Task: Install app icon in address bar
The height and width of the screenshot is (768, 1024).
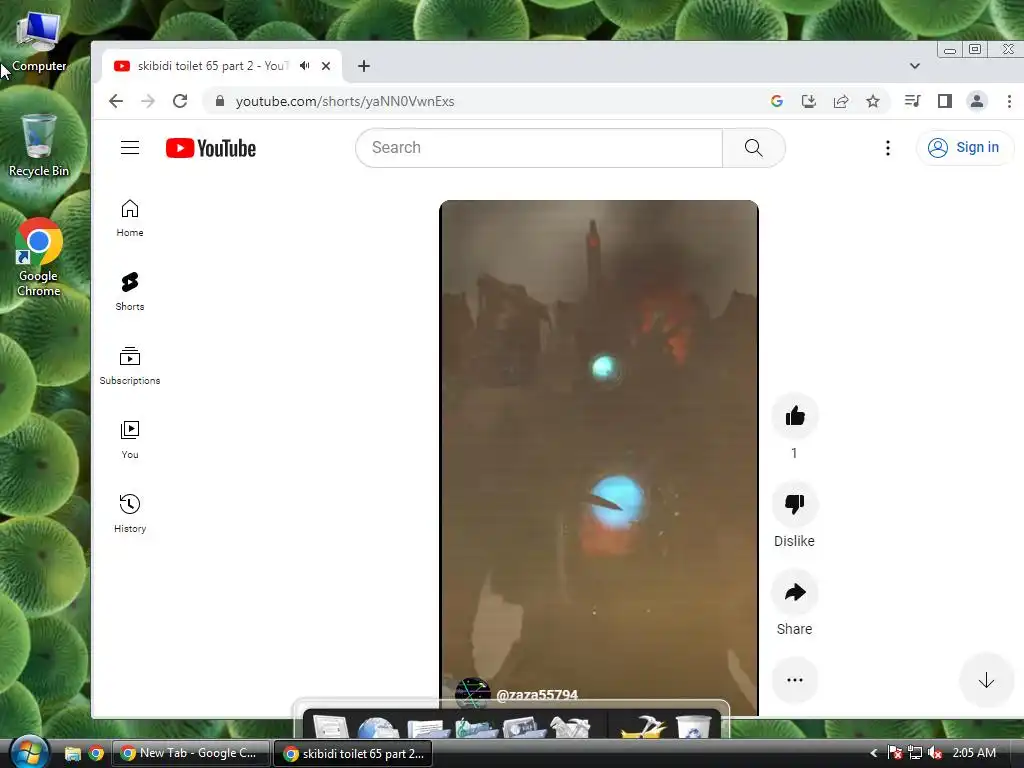Action: pyautogui.click(x=808, y=101)
